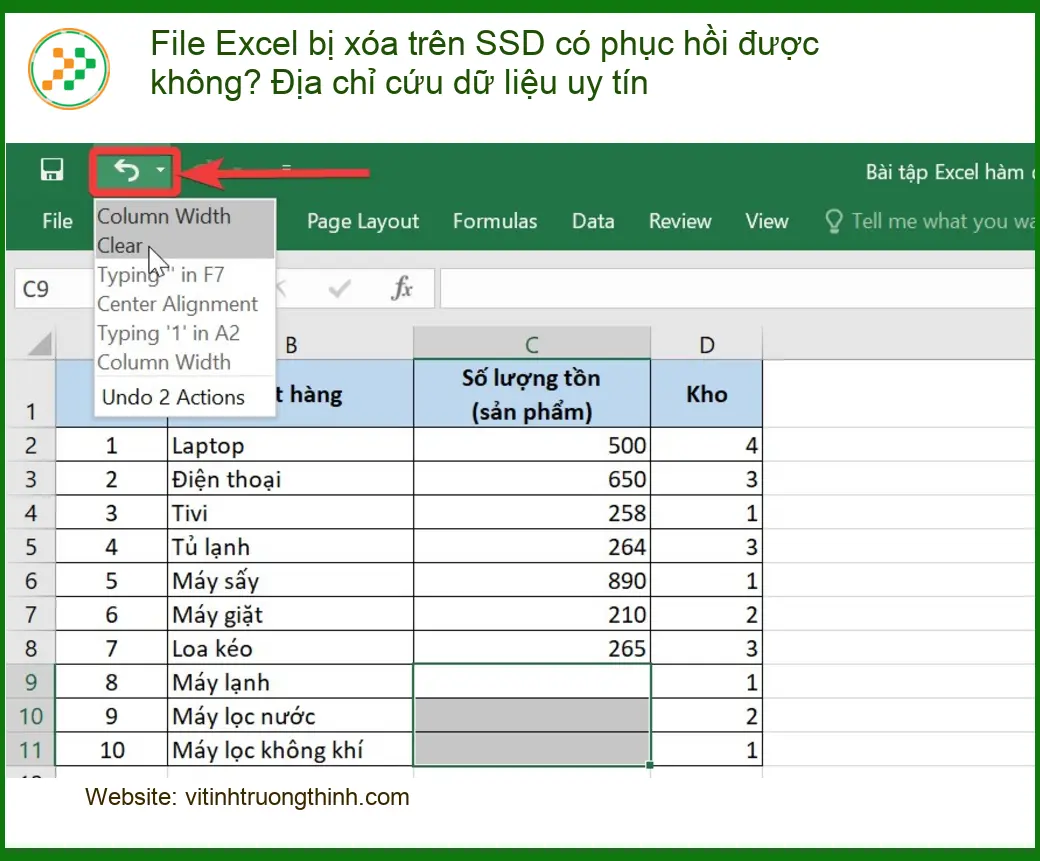Click the formula bar checkmark icon
Screen dimensions: 1040x861
coord(340,289)
